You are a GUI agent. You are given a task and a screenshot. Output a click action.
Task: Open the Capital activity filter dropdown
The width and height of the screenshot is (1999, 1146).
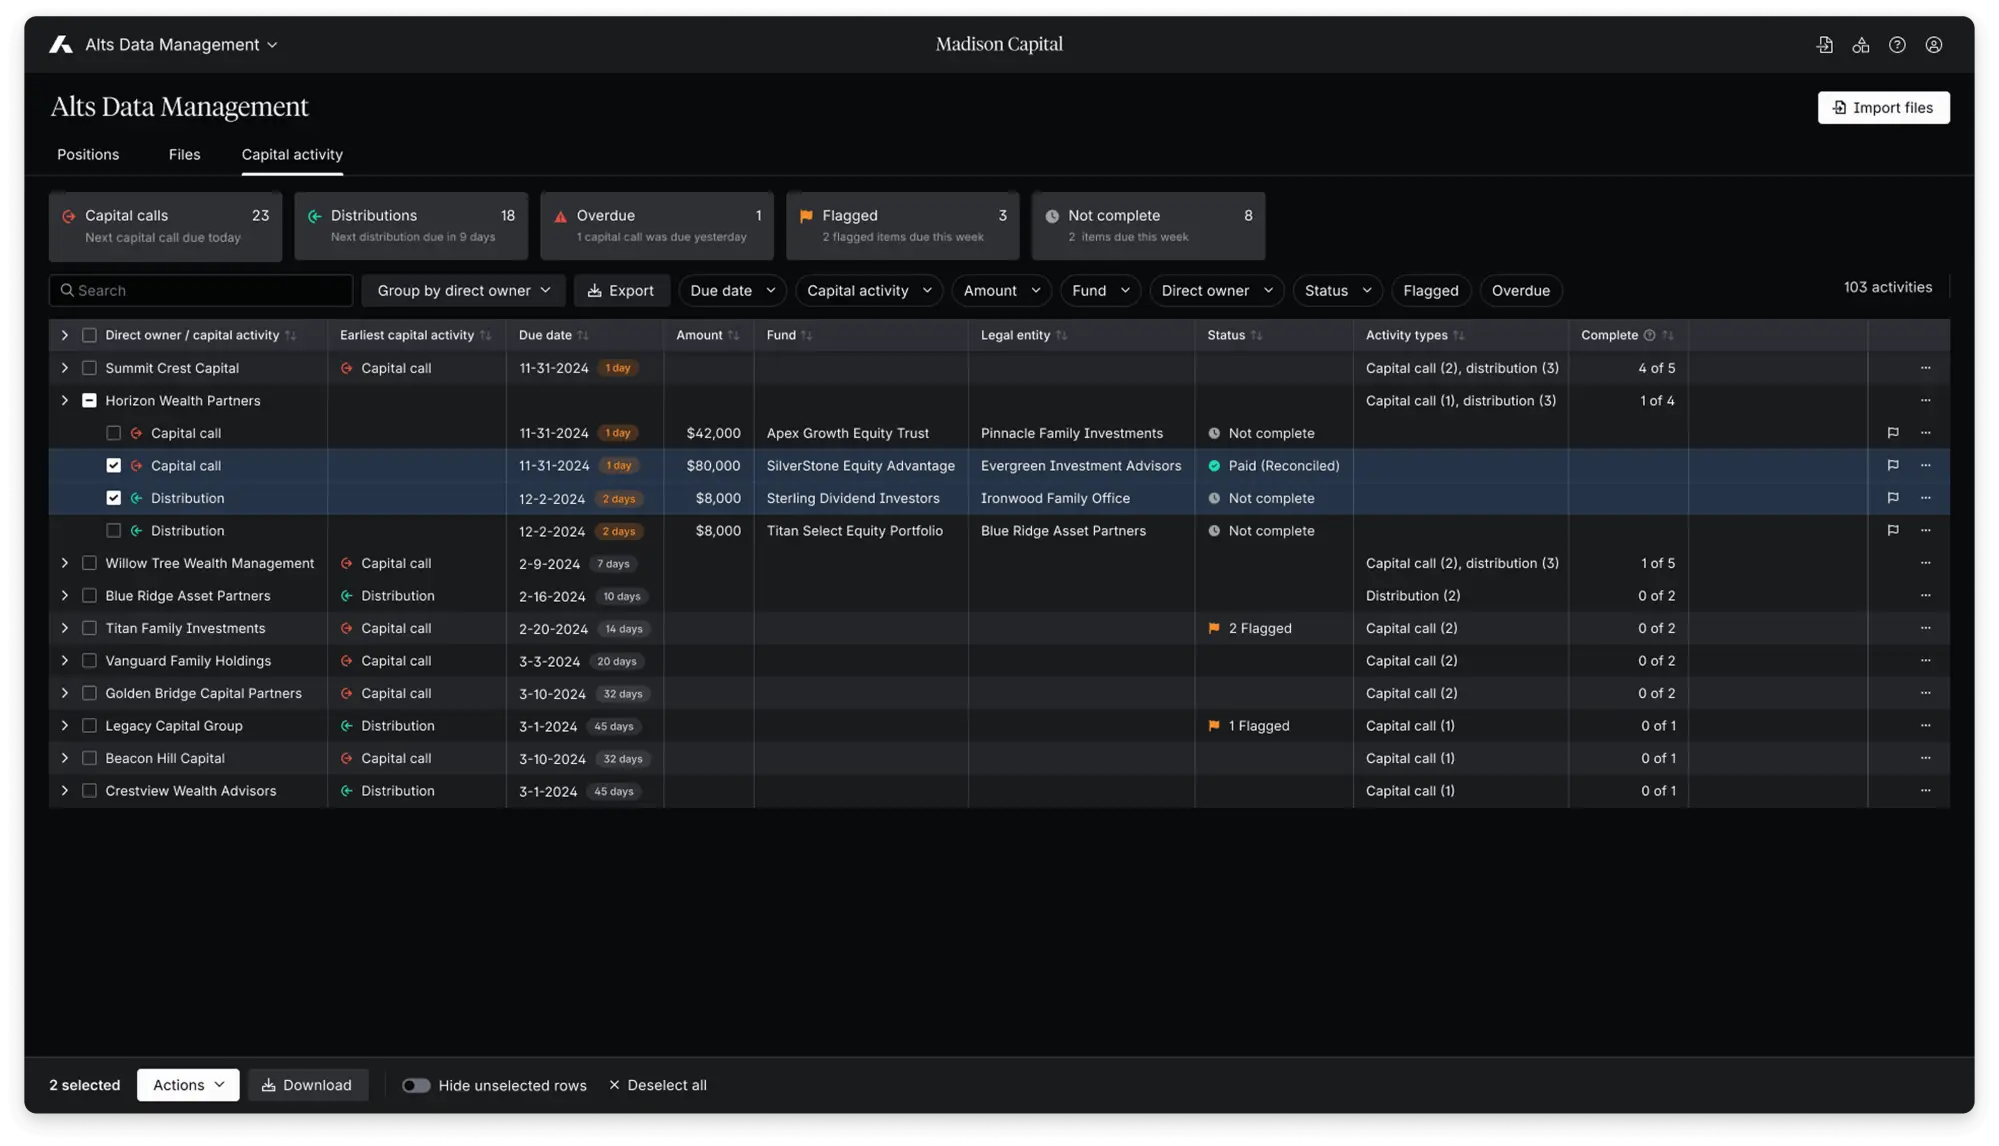pos(868,291)
